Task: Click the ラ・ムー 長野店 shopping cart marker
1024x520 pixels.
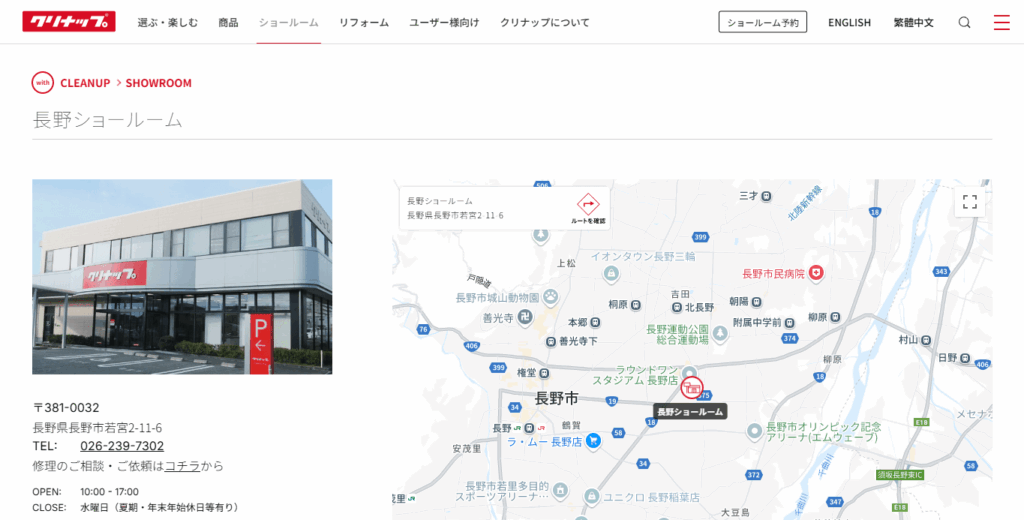Action: tap(593, 441)
